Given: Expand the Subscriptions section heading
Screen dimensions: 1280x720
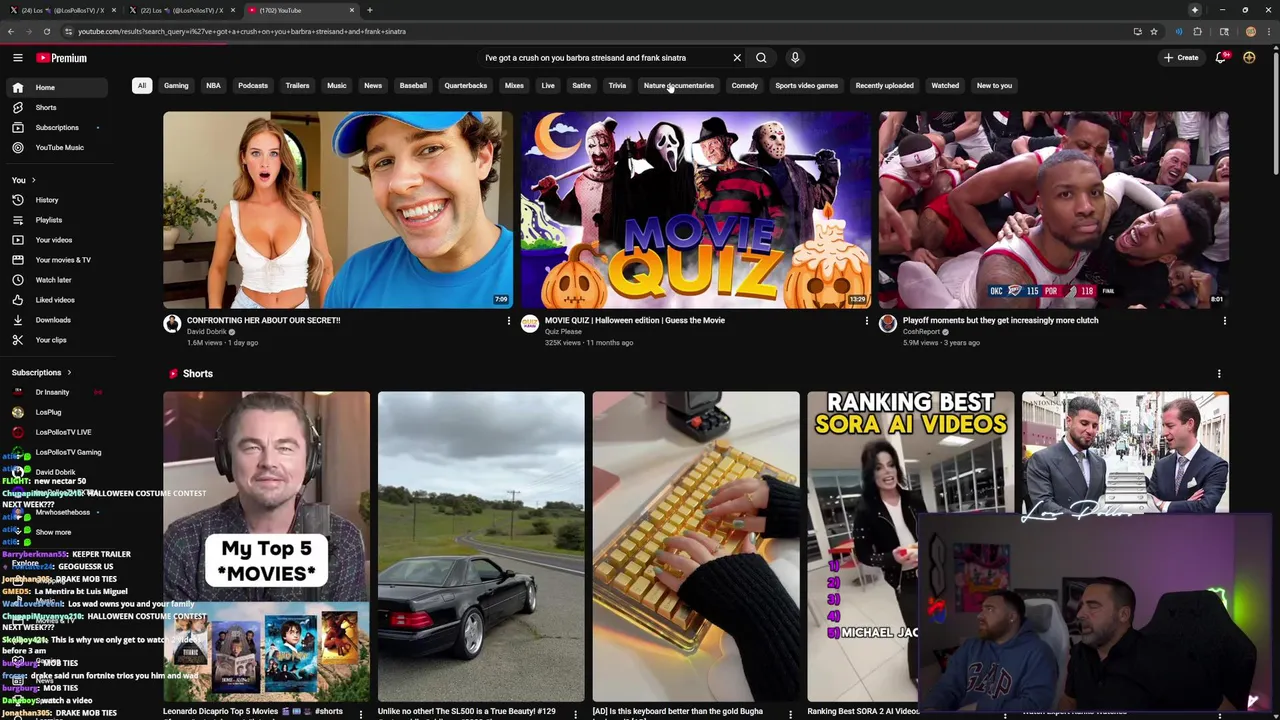Looking at the screenshot, I should coord(42,372).
